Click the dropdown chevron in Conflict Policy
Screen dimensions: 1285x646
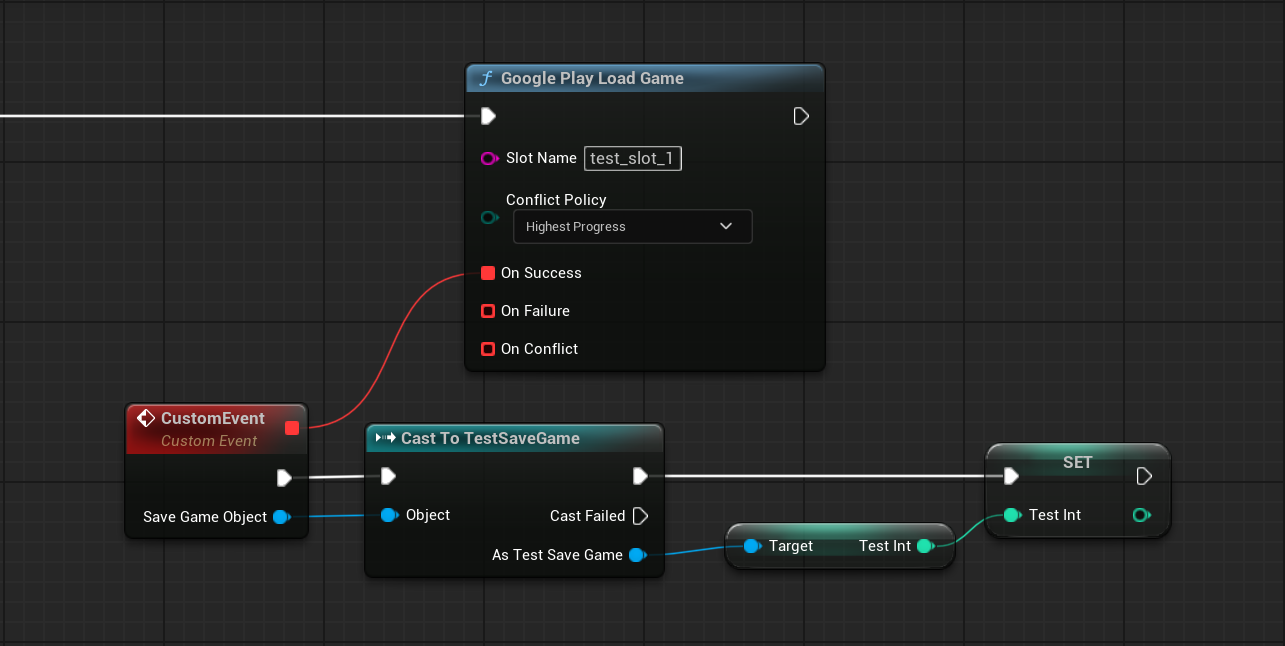tap(726, 227)
